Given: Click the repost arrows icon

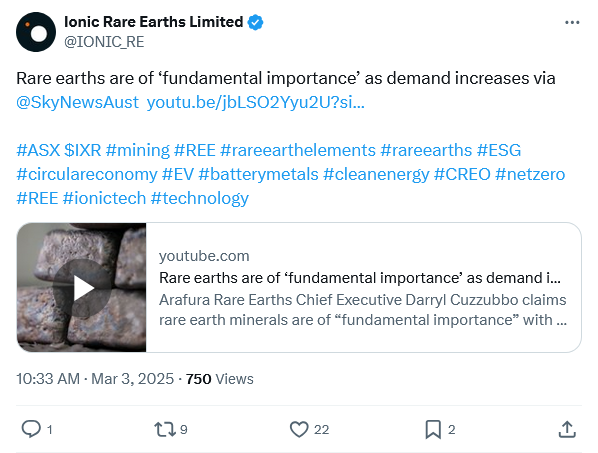Looking at the screenshot, I should pos(165,429).
